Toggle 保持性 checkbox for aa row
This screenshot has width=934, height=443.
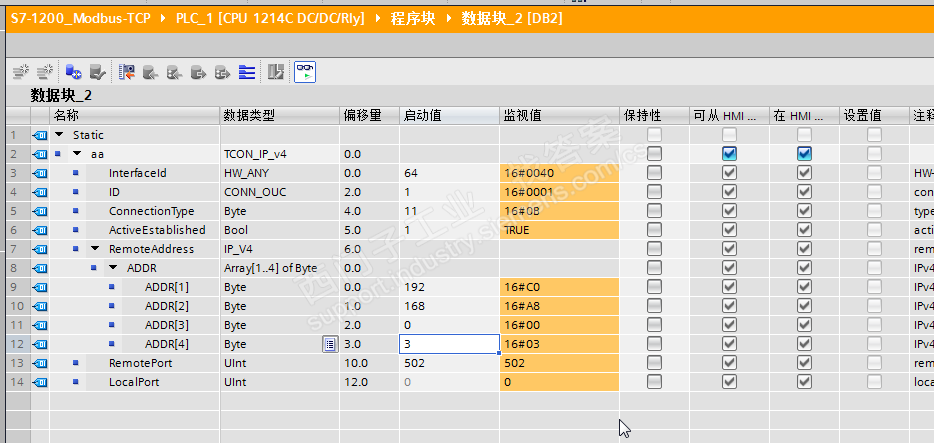tap(654, 154)
